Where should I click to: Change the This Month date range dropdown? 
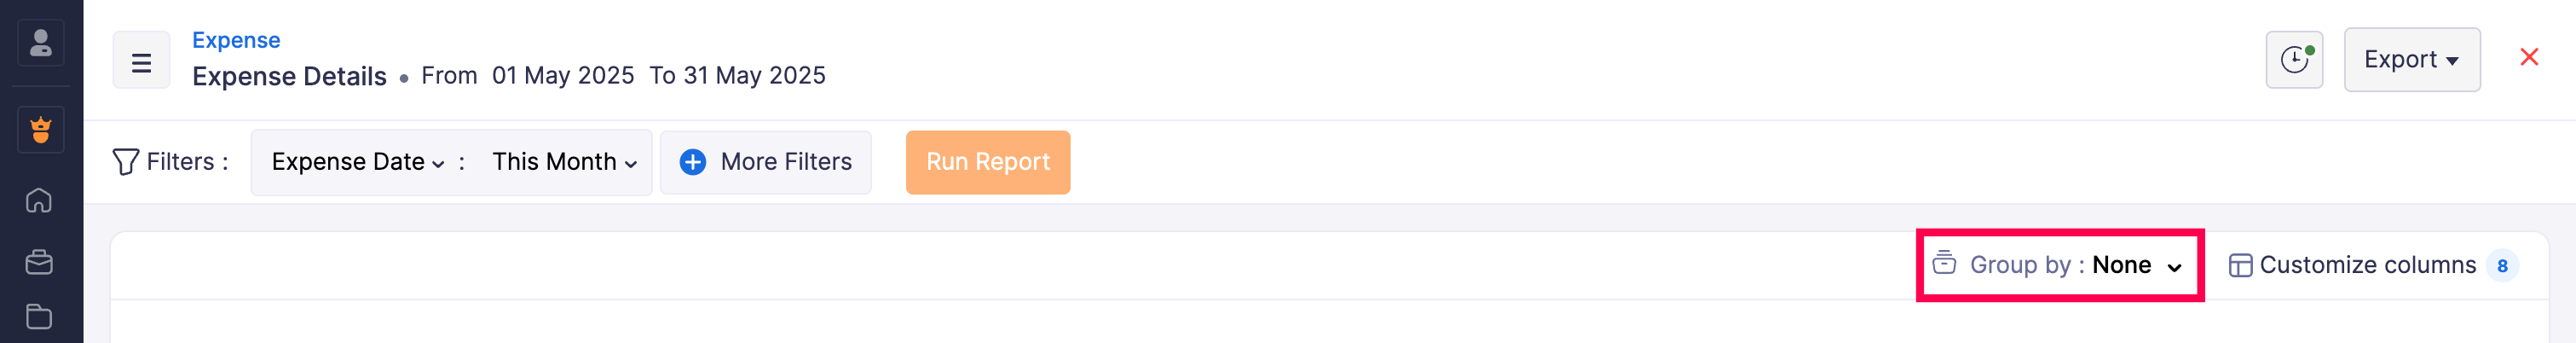[564, 162]
